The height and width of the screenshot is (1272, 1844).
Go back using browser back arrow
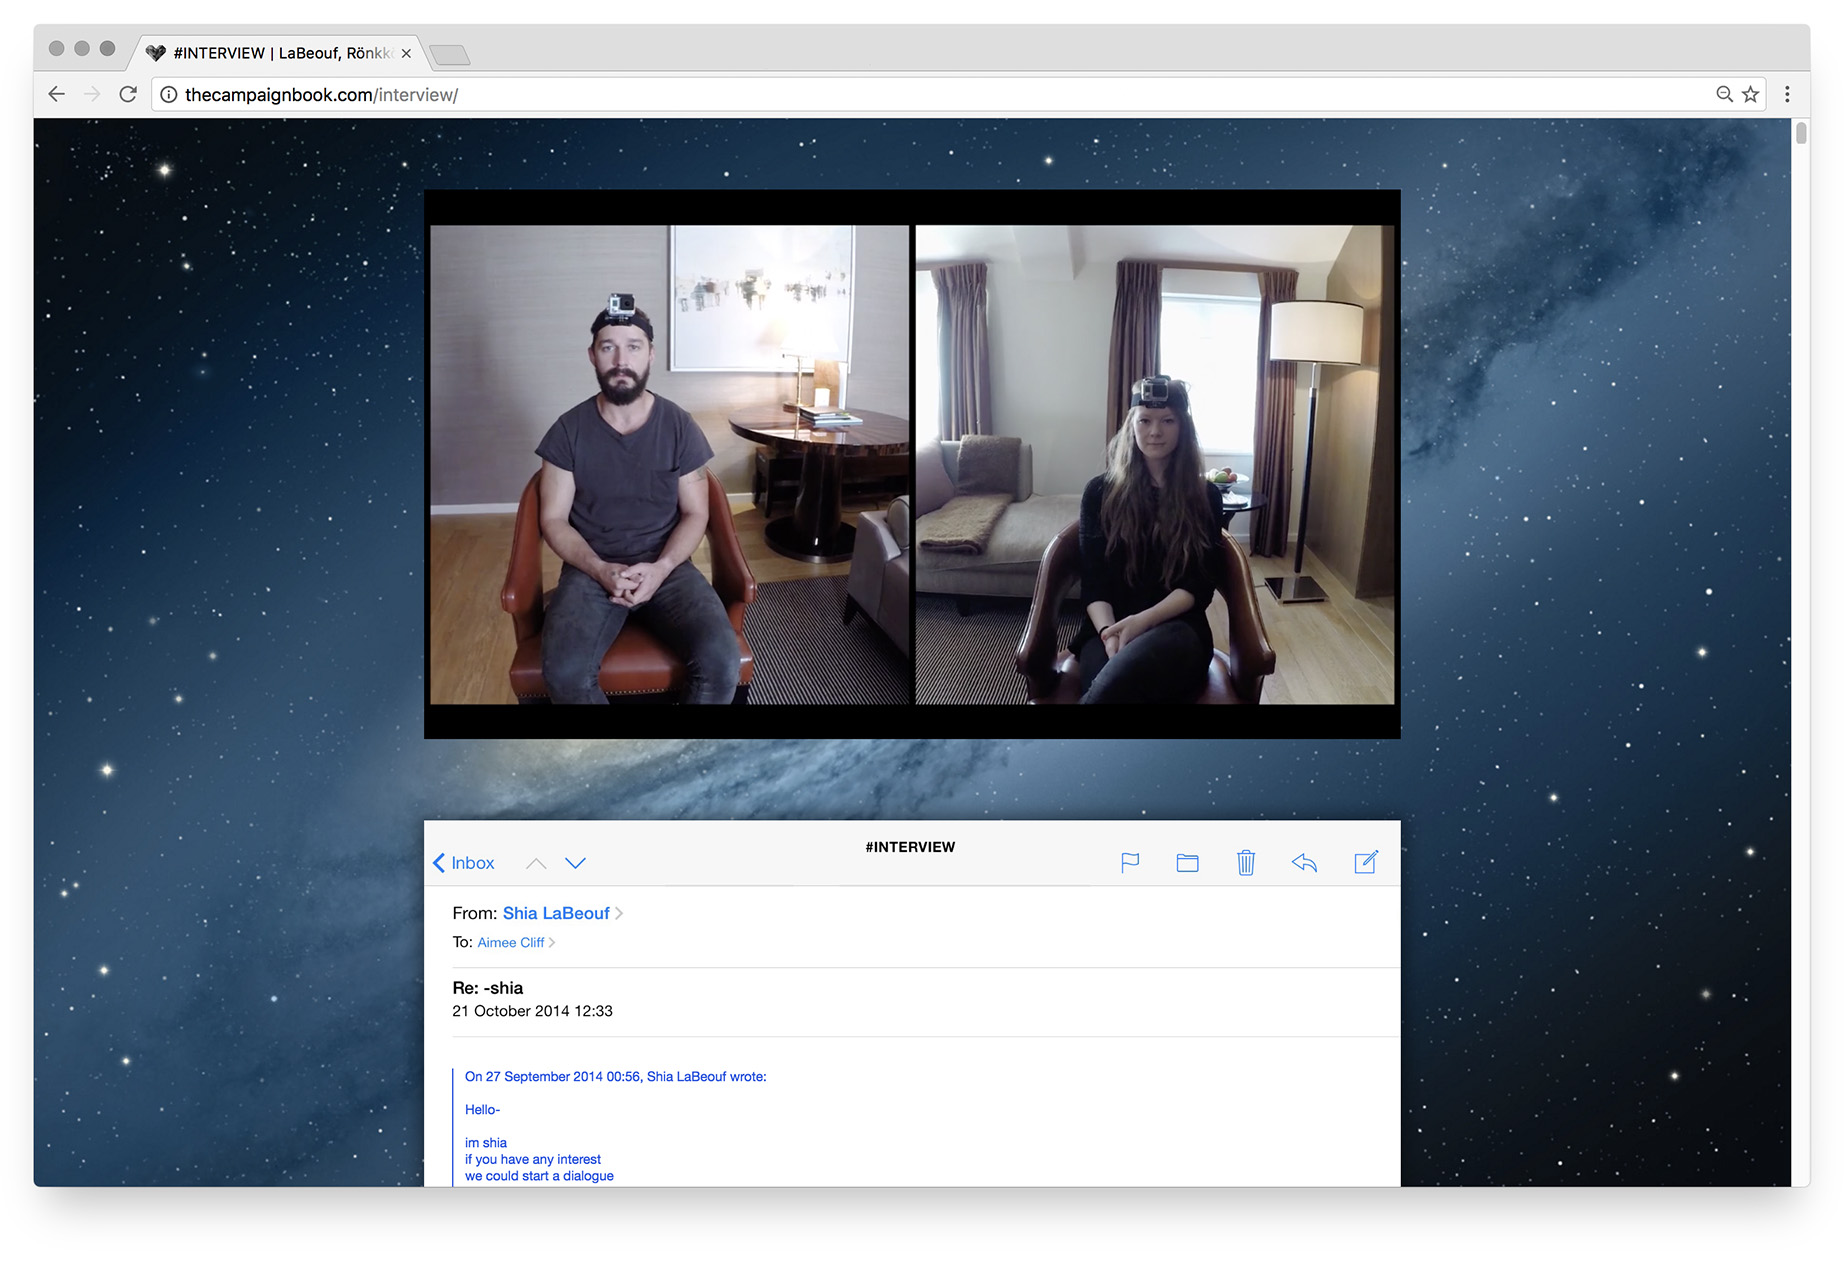[57, 94]
